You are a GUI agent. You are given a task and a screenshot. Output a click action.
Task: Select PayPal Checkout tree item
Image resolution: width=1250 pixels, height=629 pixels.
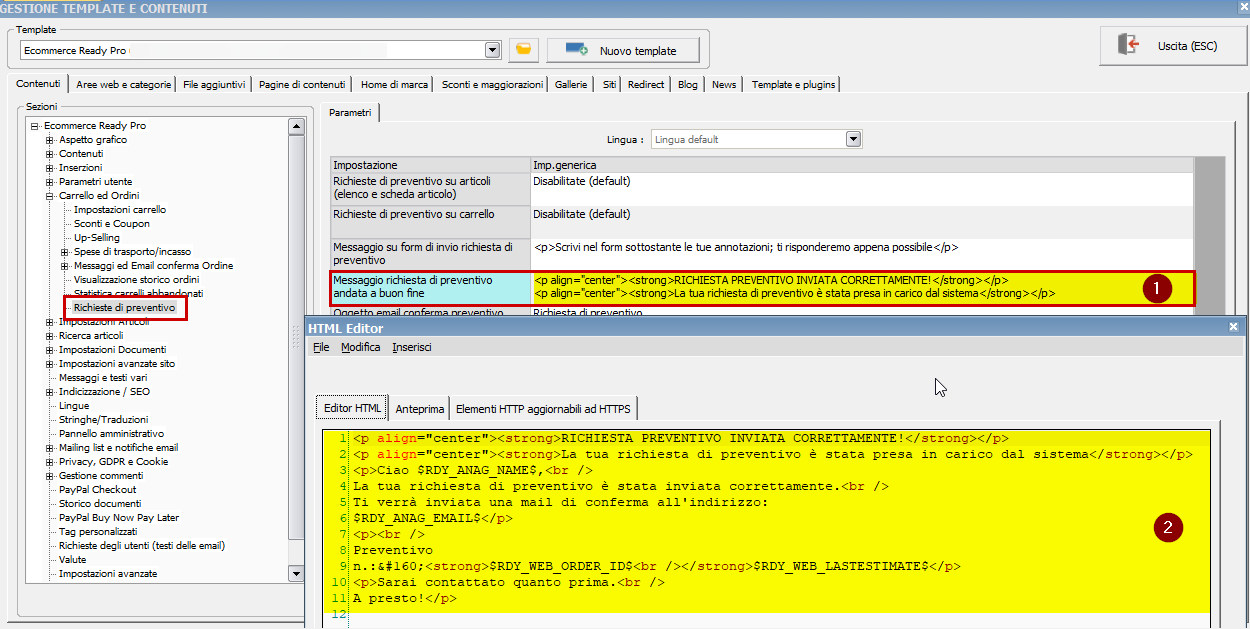98,490
